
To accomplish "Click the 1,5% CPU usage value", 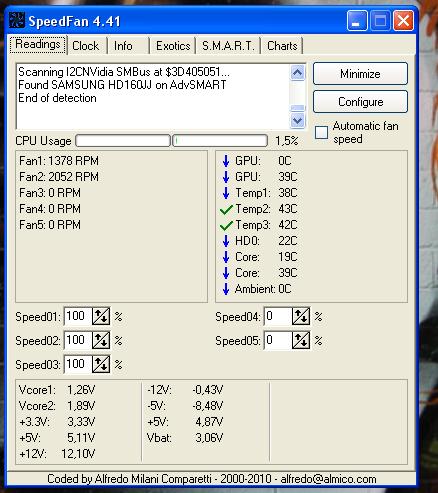I will coord(286,141).
